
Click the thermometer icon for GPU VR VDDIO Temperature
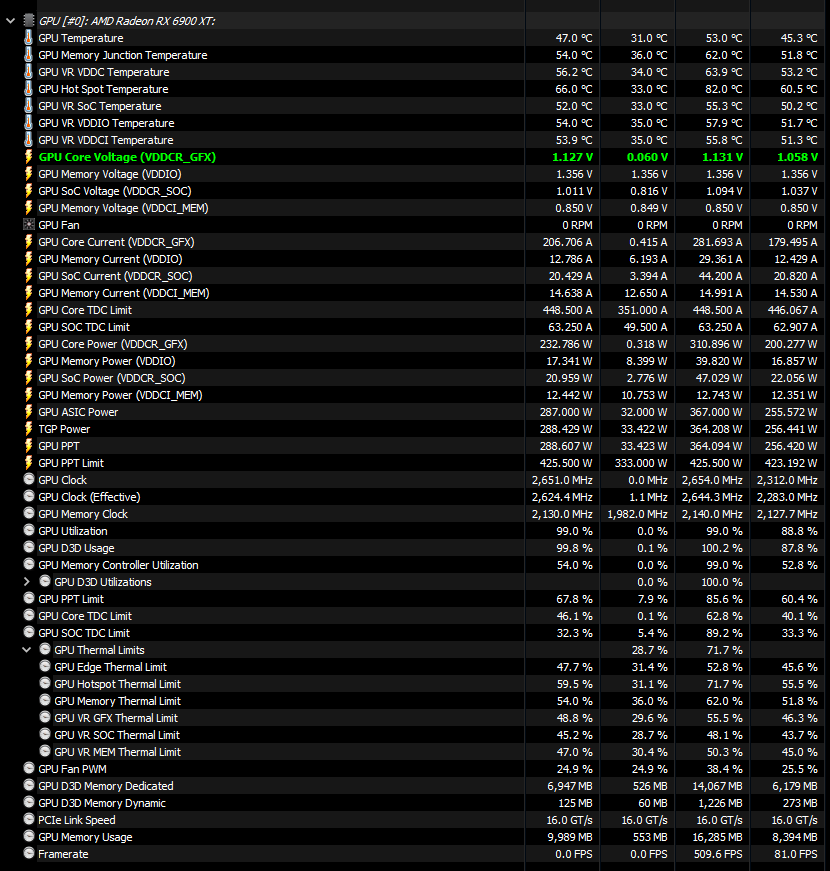tap(29, 123)
